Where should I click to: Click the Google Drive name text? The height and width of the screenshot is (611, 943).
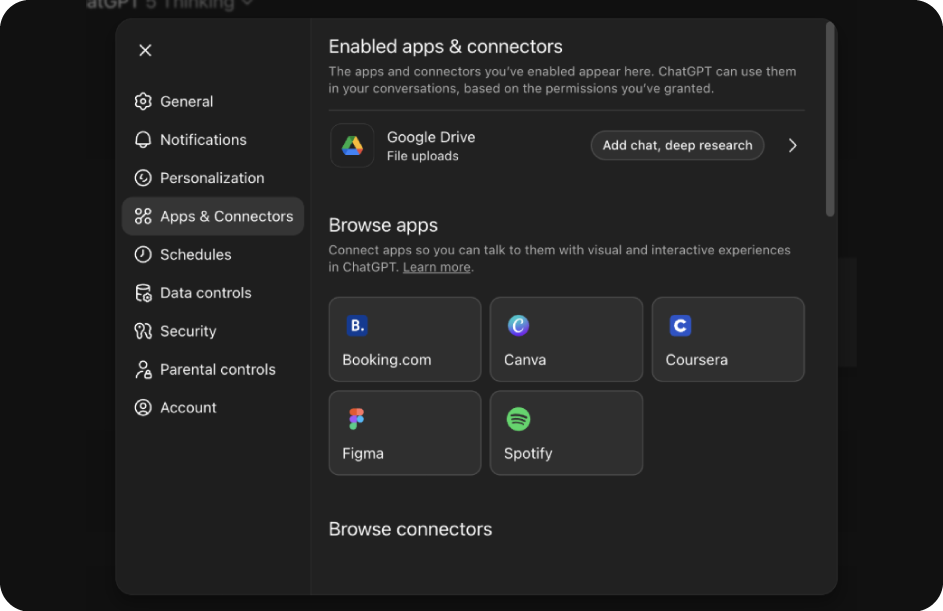click(431, 137)
